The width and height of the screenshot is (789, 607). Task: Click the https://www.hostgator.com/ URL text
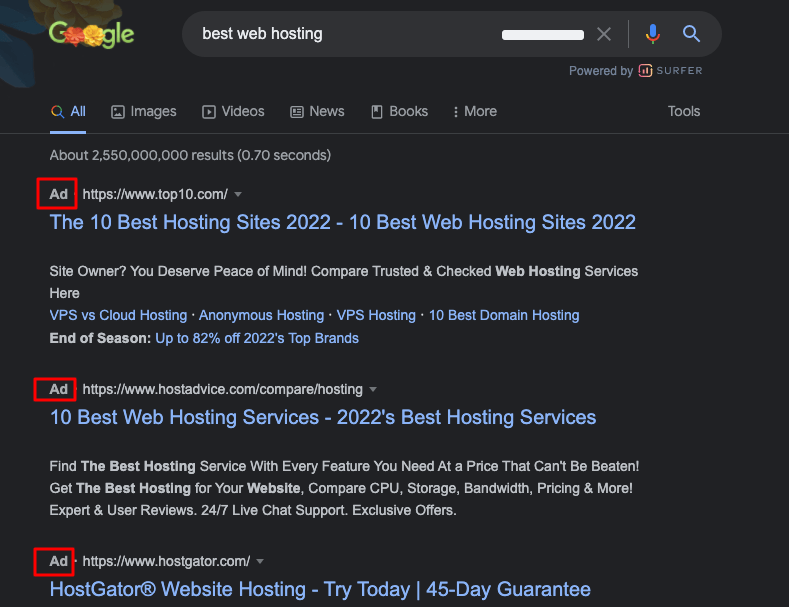pyautogui.click(x=166, y=561)
